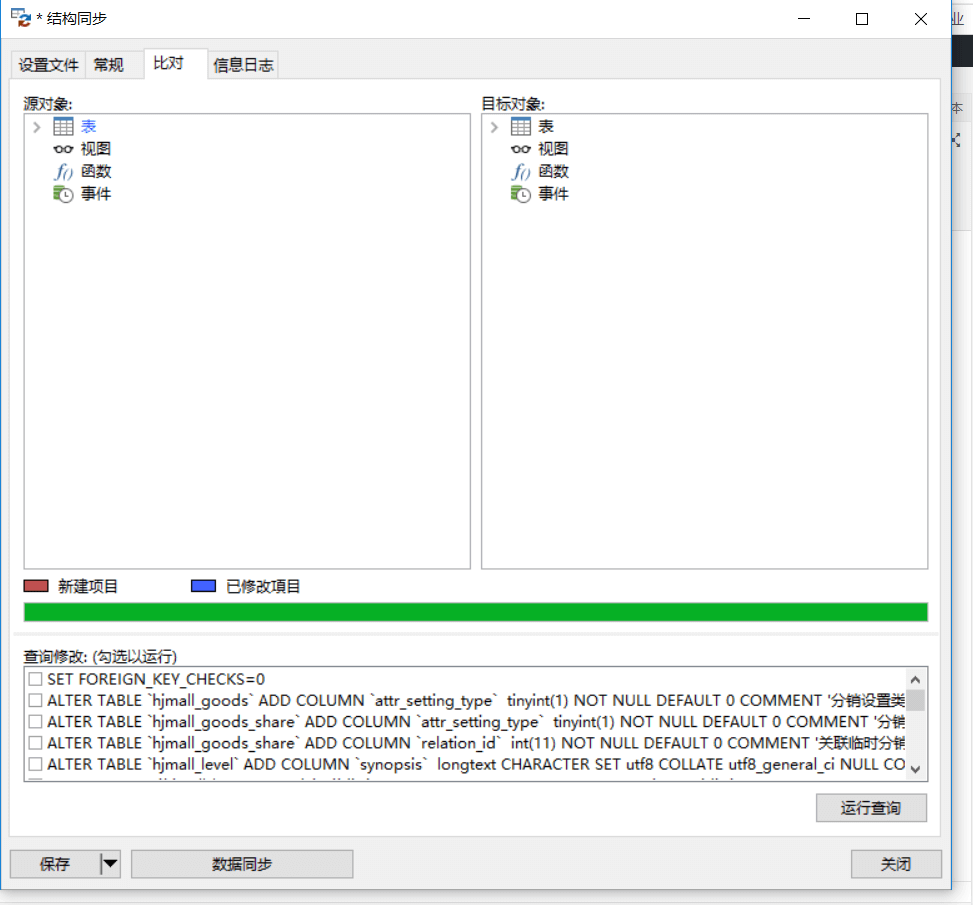Click the function icon in source objects

63,172
